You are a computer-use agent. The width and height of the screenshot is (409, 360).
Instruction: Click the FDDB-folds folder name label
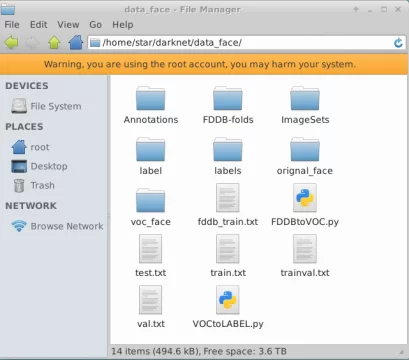[x=228, y=120]
